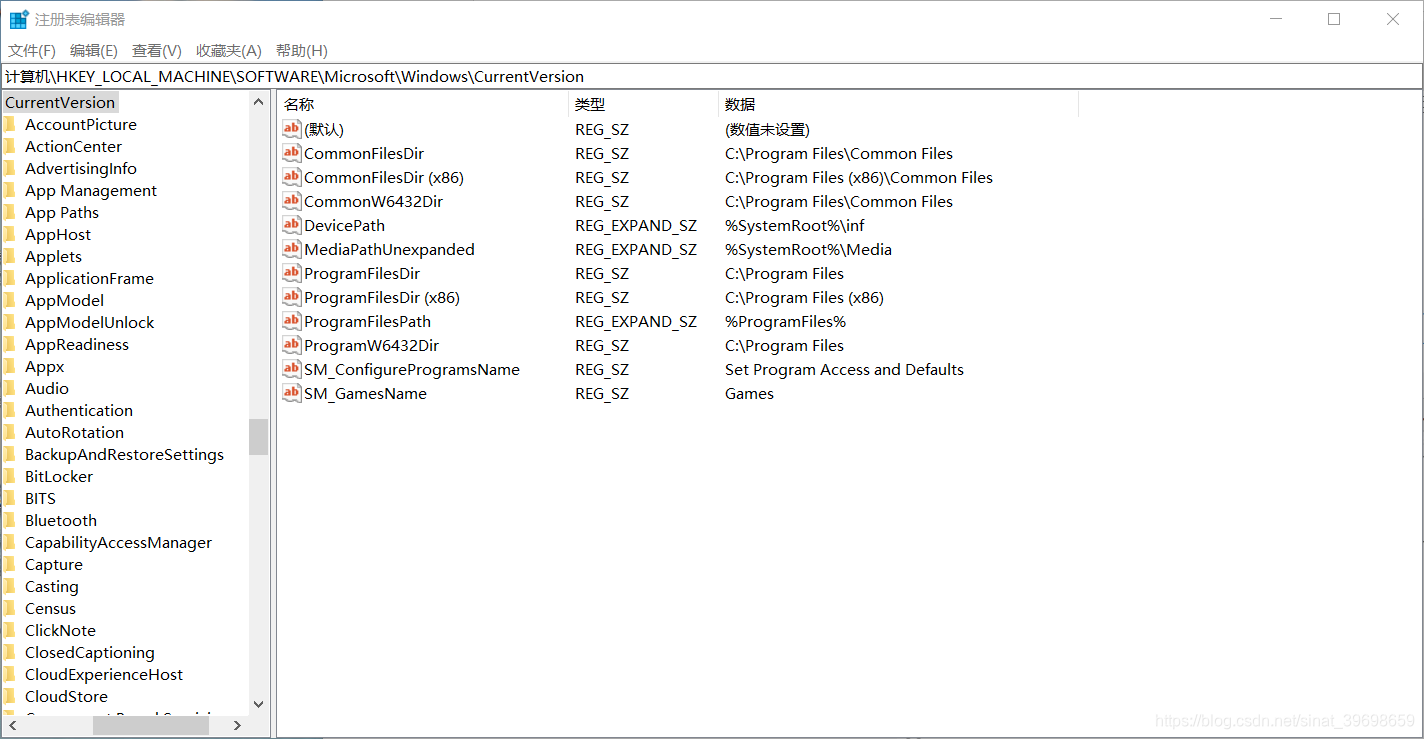Click the %ProgramFiles% data cell
The image size is (1424, 739).
tap(785, 321)
